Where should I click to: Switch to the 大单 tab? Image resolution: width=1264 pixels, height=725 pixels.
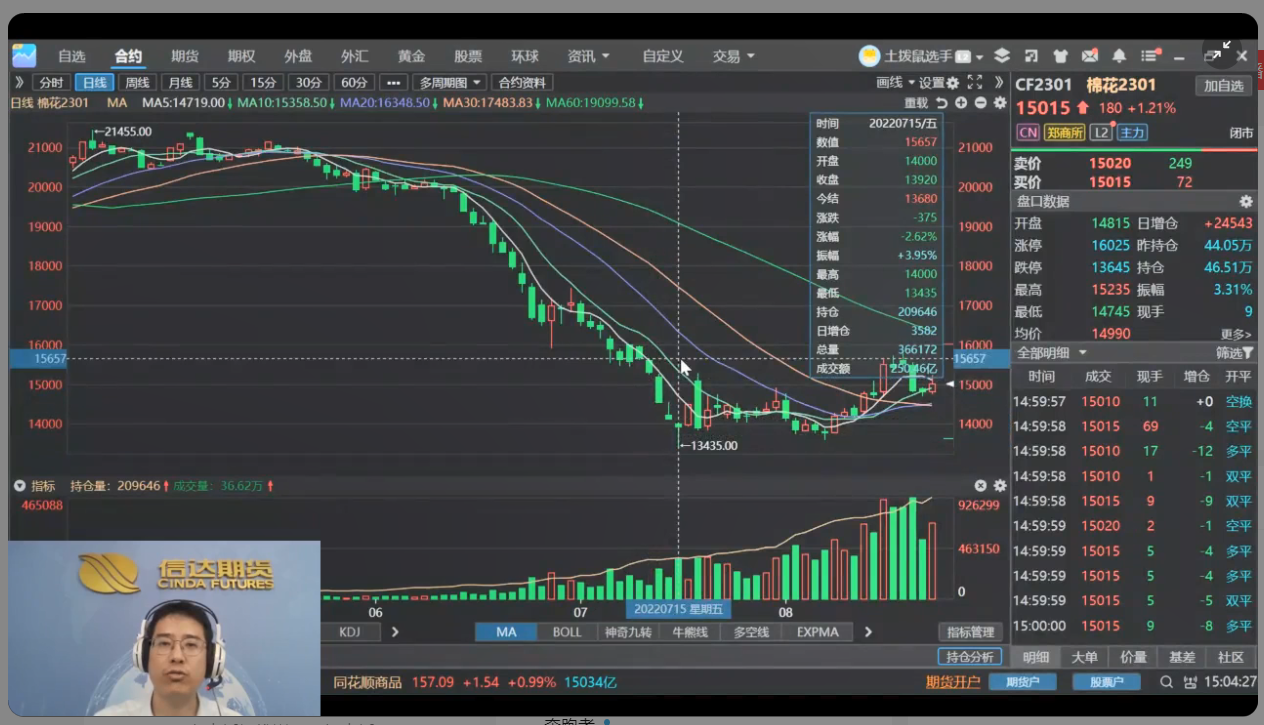click(x=1084, y=657)
